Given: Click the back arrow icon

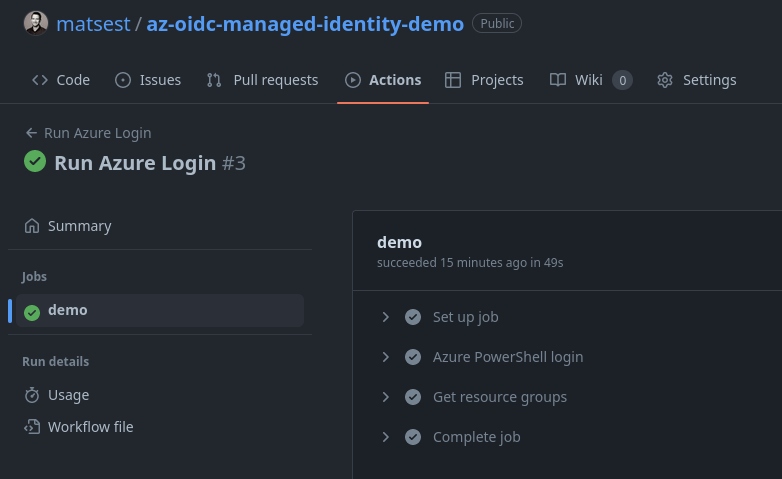Looking at the screenshot, I should point(31,133).
